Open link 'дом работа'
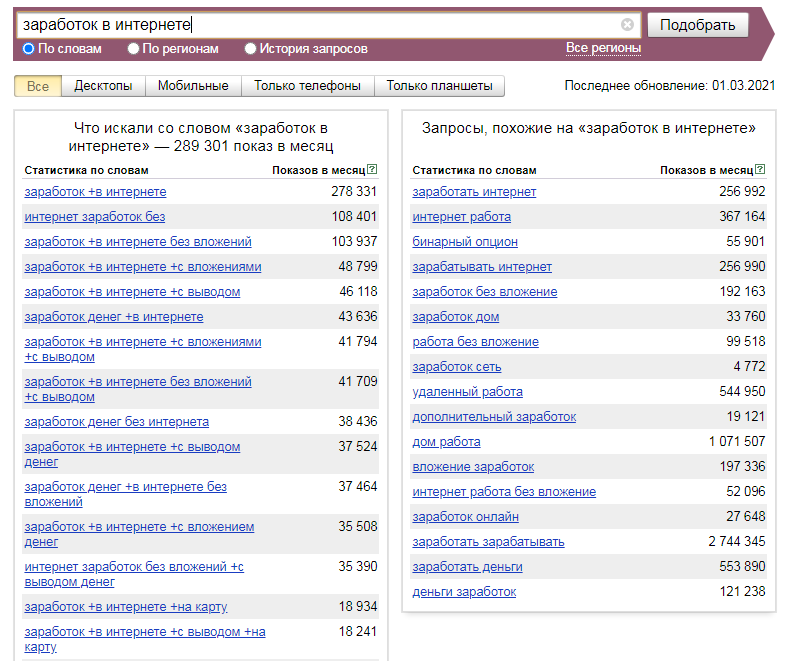This screenshot has height=661, width=785. pos(447,442)
